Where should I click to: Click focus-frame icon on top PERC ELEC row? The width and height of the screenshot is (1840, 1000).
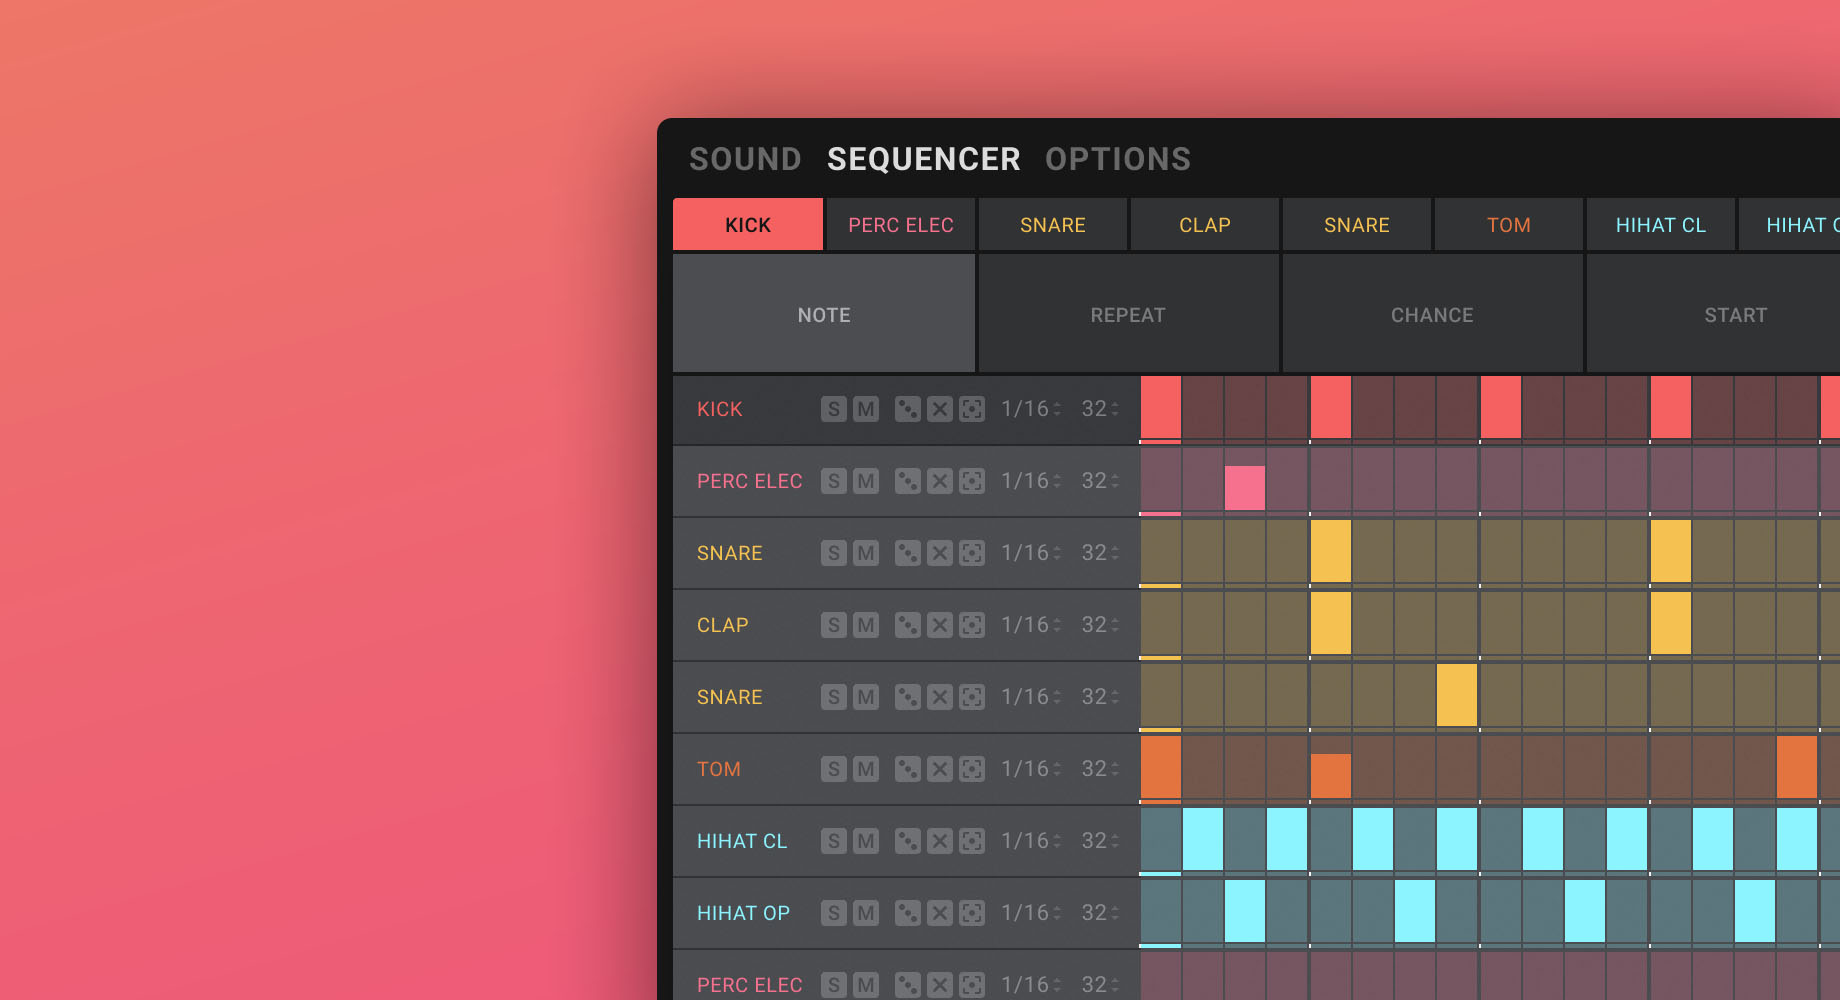point(972,481)
